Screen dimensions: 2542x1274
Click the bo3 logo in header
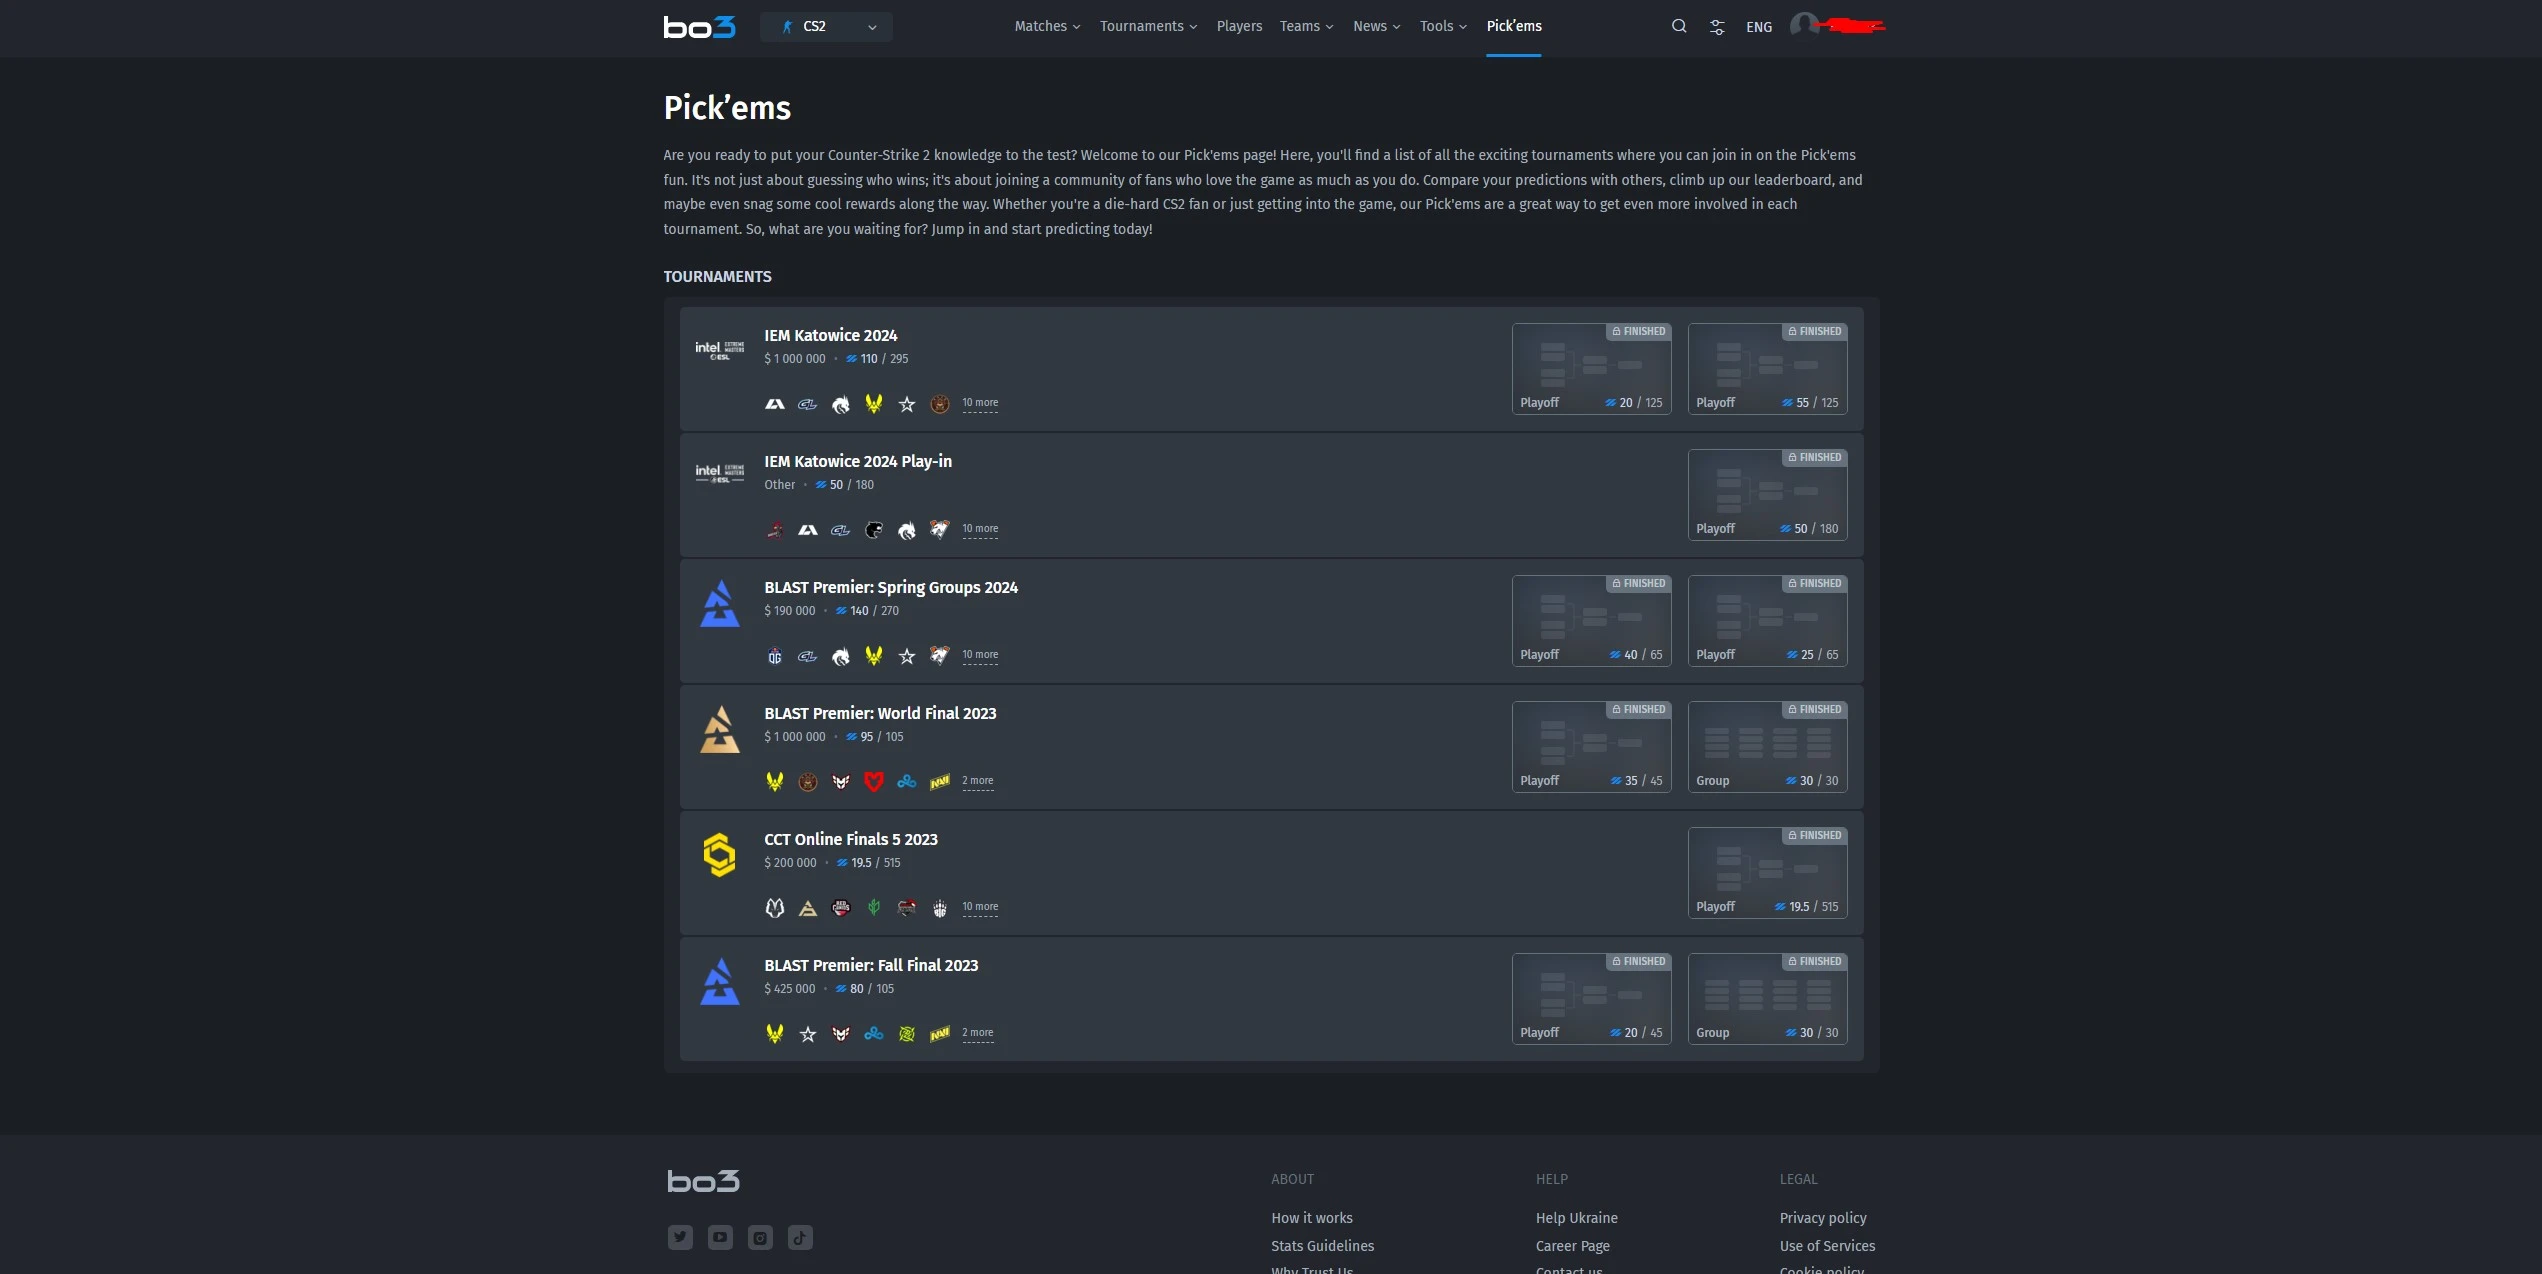point(700,27)
